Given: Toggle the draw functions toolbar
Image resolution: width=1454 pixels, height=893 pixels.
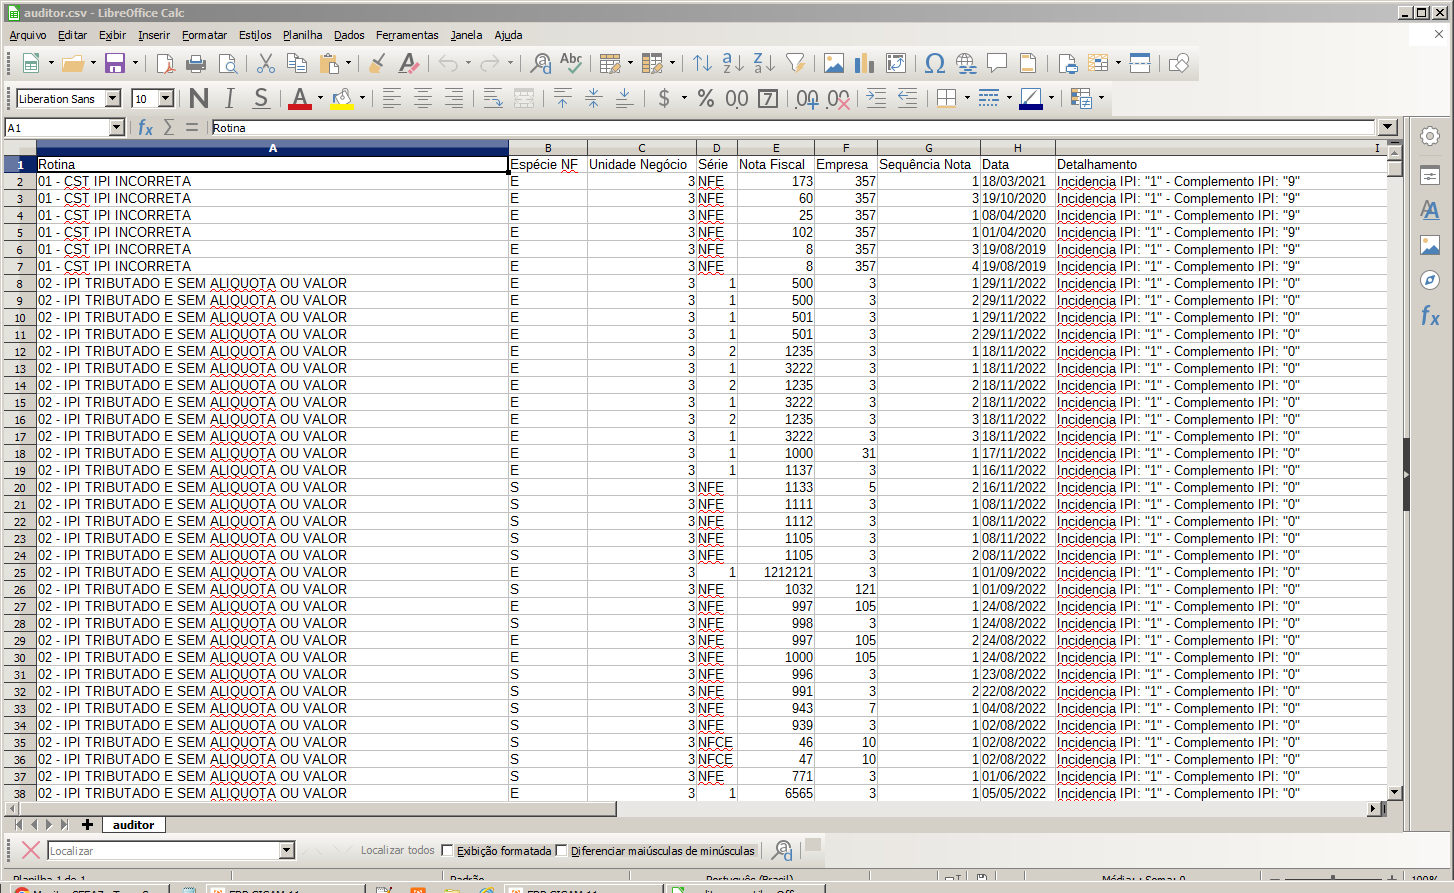Looking at the screenshot, I should 1179,63.
